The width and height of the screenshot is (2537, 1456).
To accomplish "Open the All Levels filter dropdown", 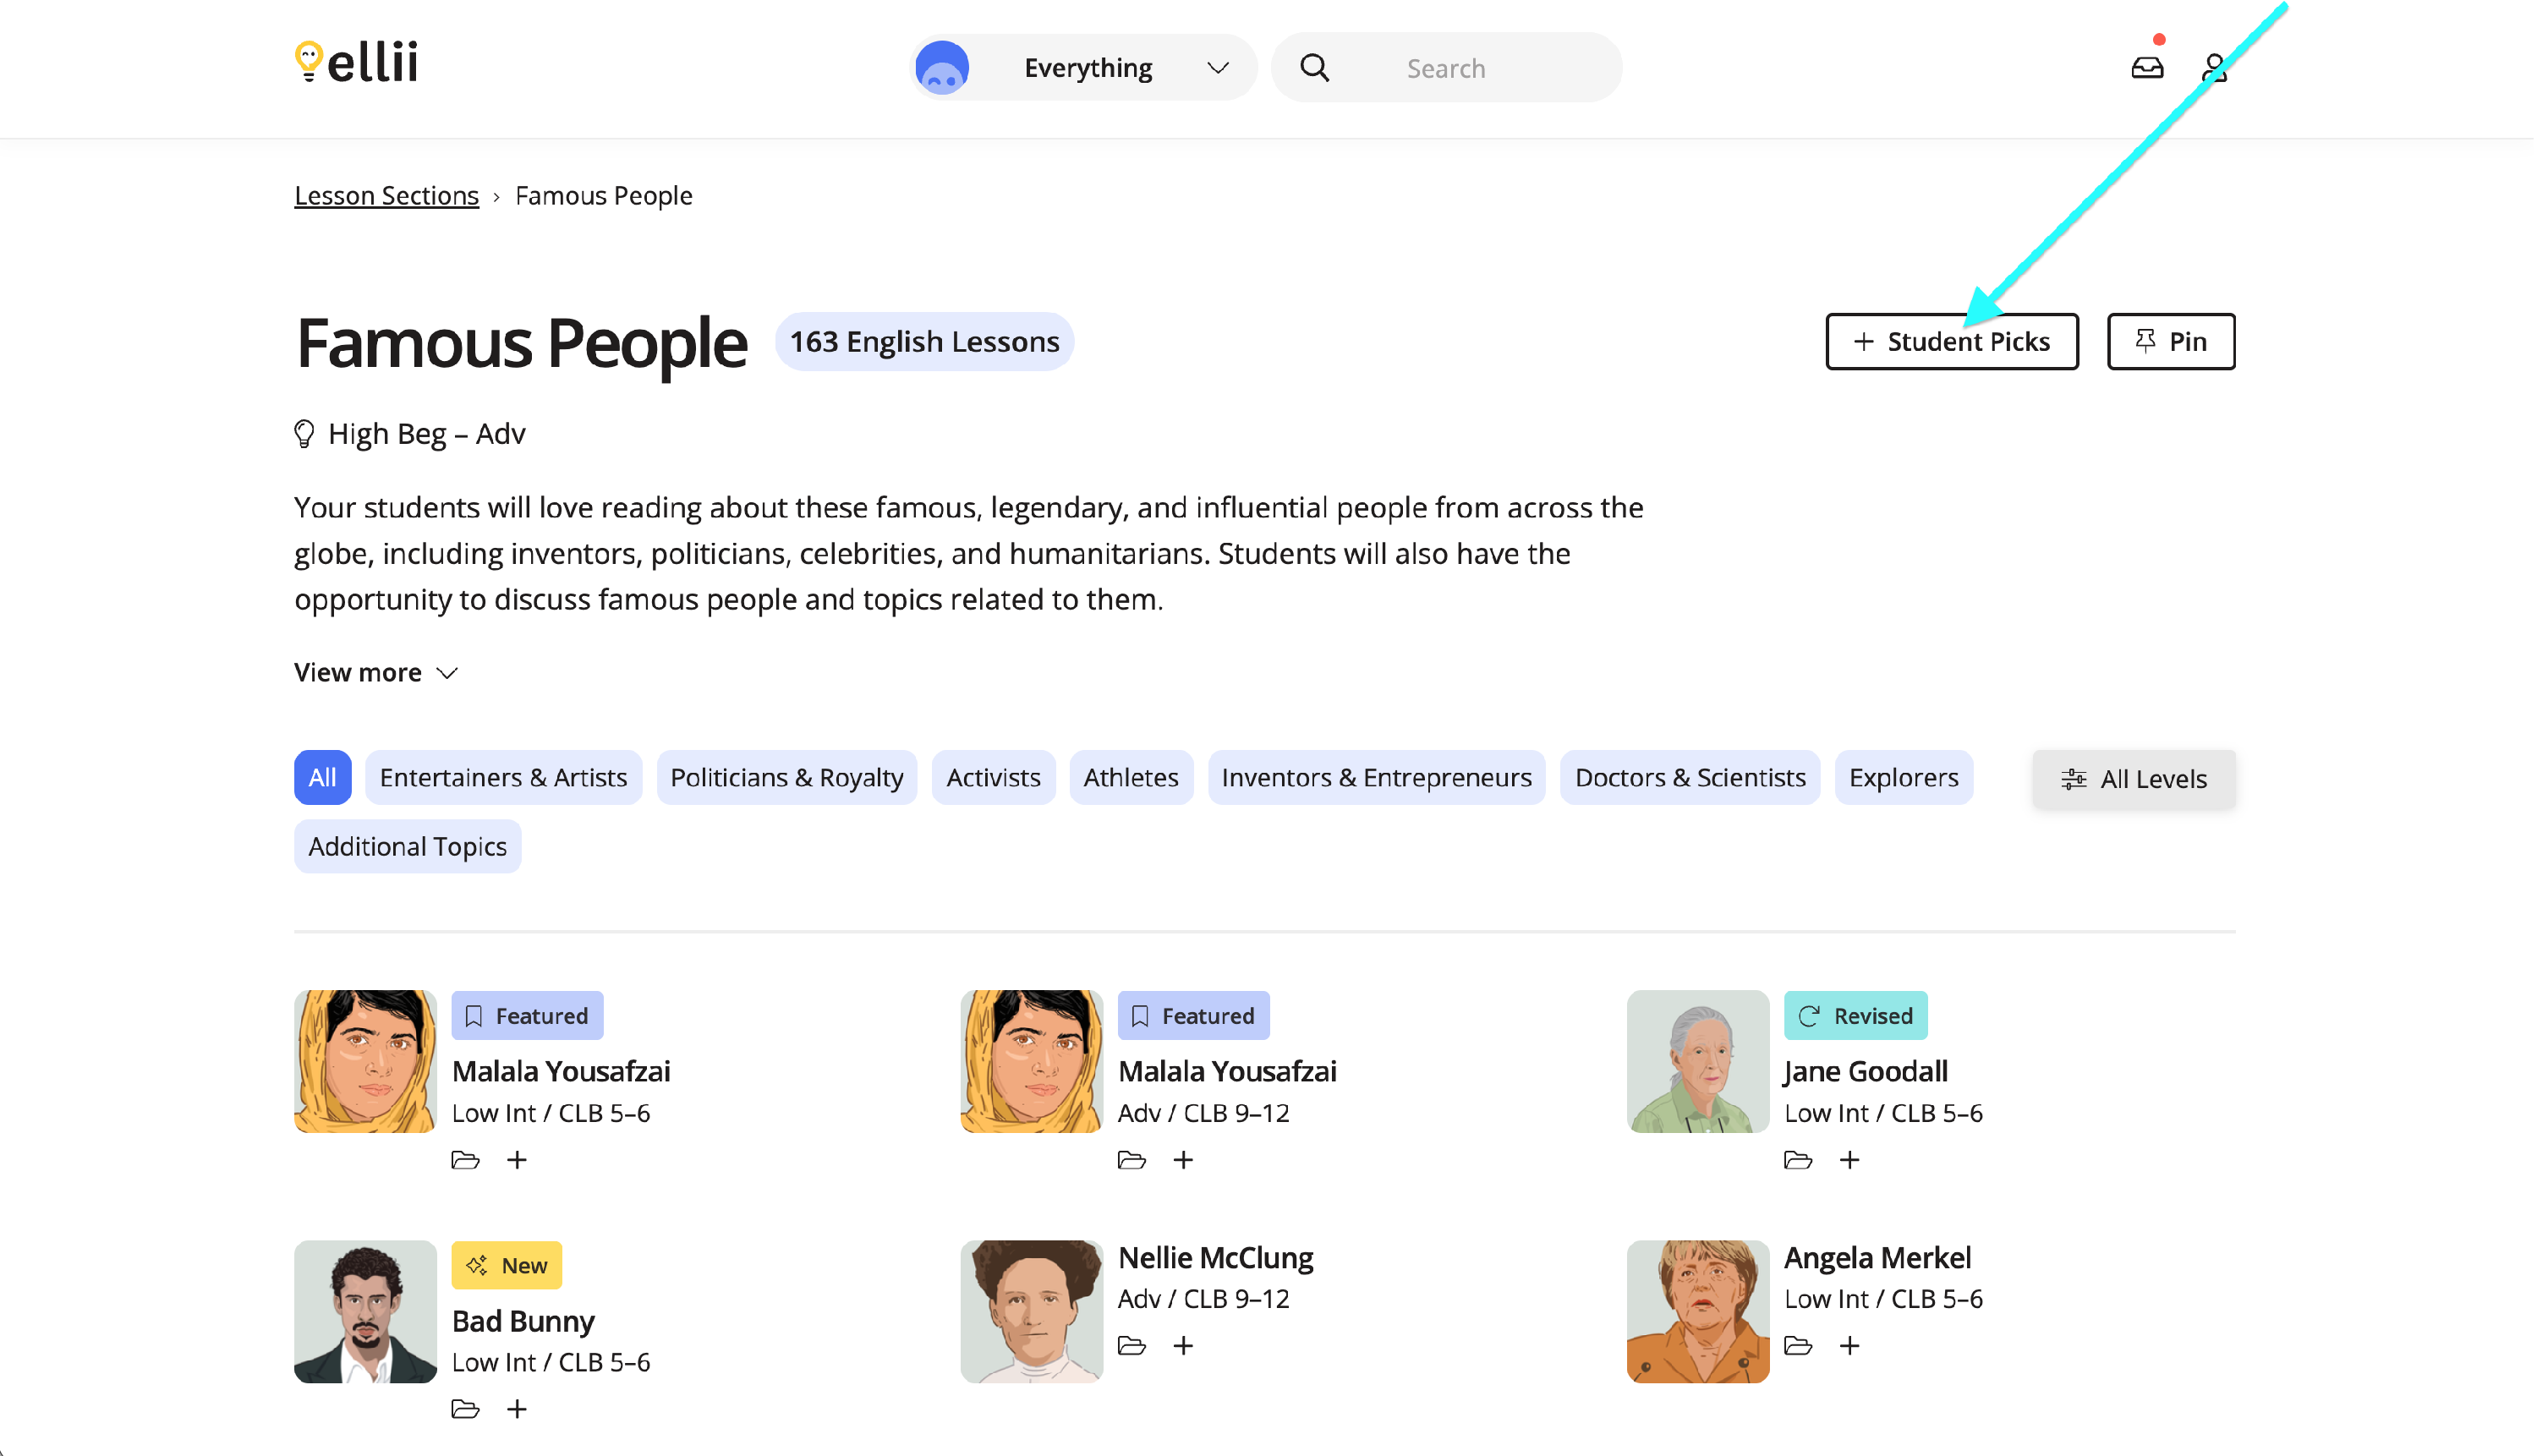I will pyautogui.click(x=2134, y=779).
